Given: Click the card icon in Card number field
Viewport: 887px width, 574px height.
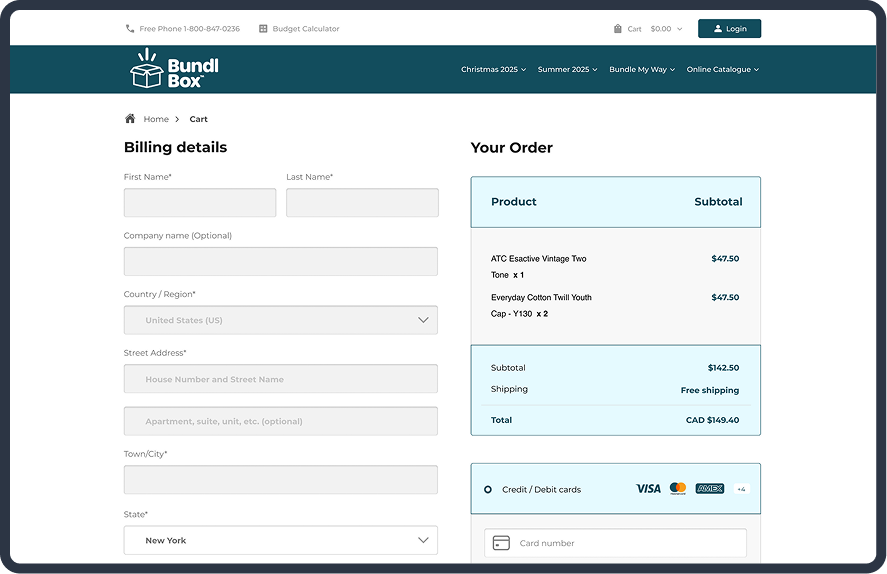Looking at the screenshot, I should (501, 543).
